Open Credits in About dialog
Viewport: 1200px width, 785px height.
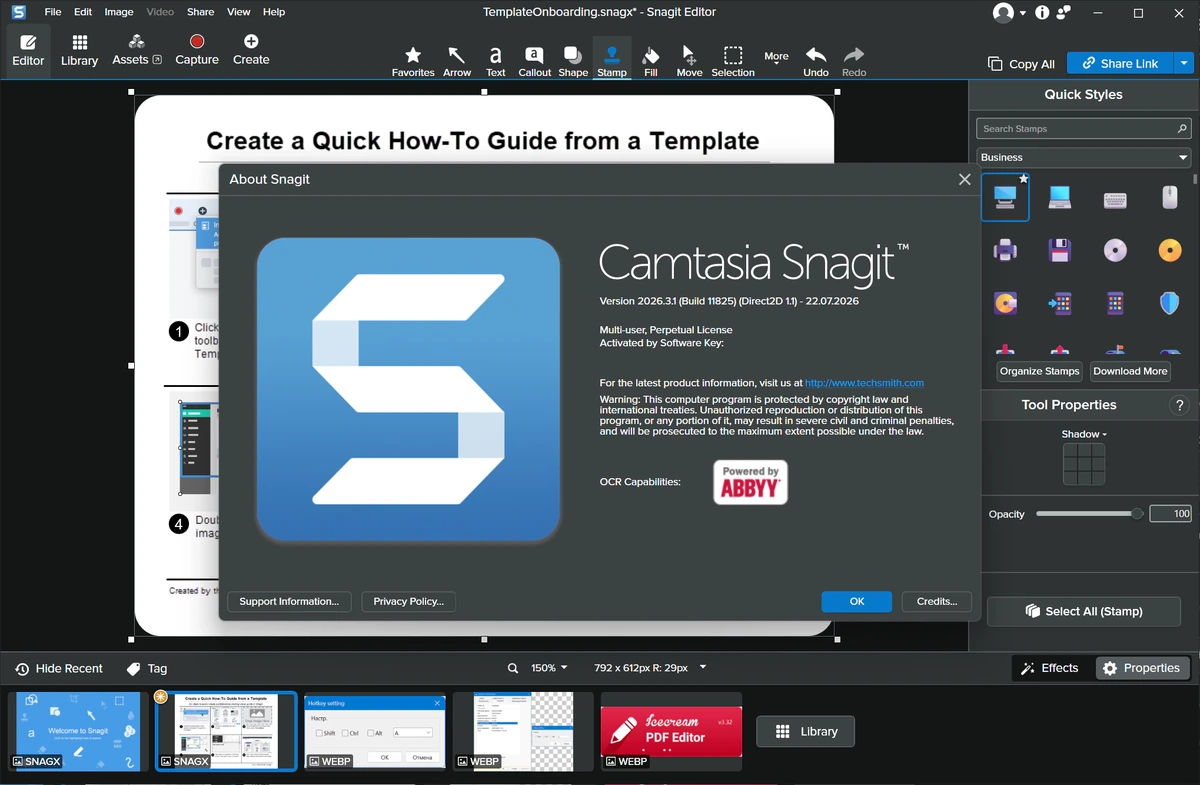(x=937, y=601)
